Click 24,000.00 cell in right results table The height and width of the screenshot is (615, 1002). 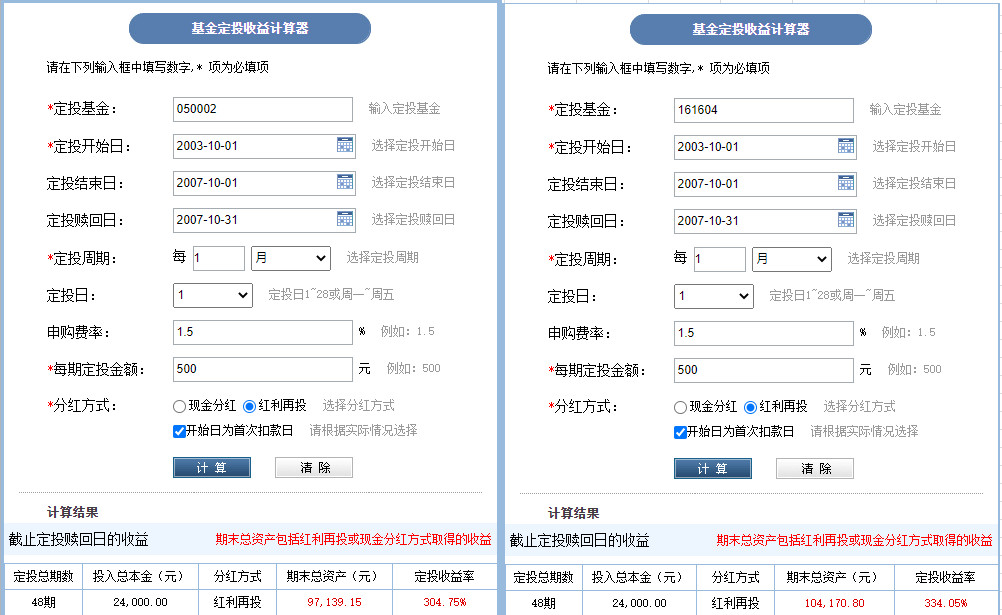[x=639, y=603]
